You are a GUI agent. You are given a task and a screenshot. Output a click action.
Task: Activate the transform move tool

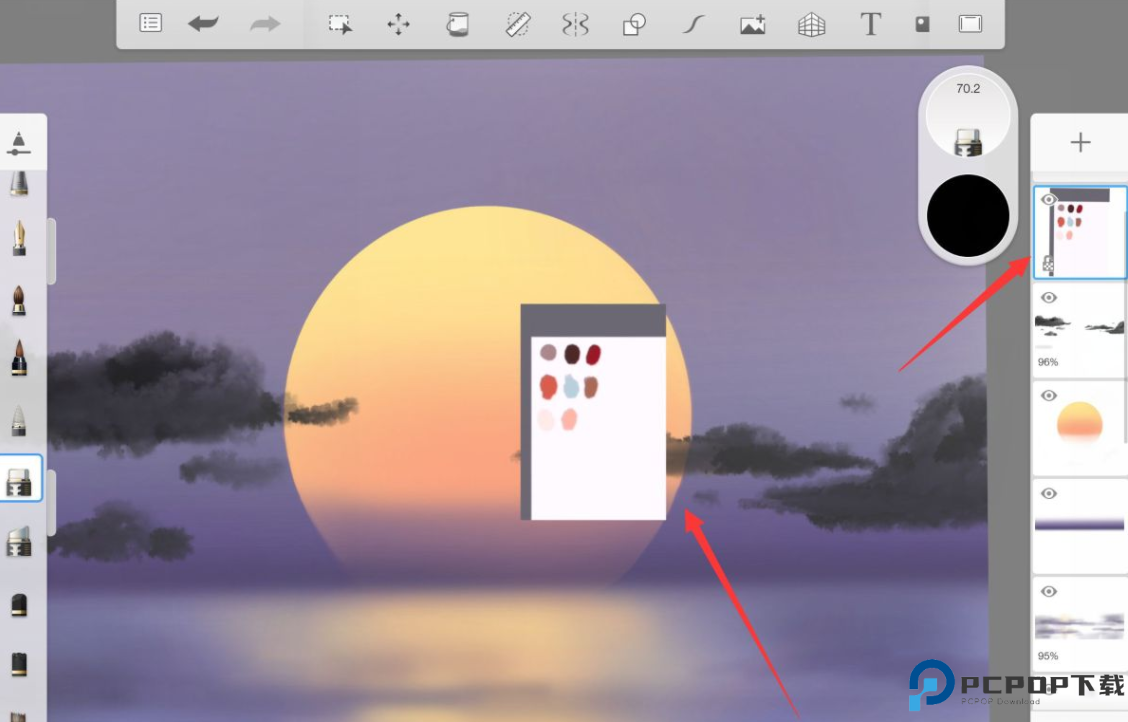398,24
